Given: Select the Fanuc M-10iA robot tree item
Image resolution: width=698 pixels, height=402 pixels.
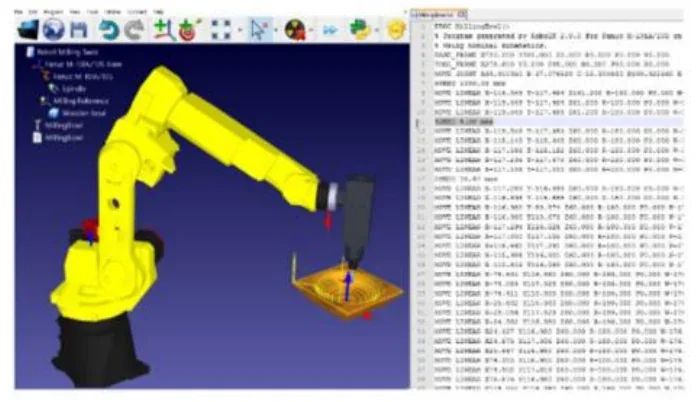Looking at the screenshot, I should click(83, 77).
